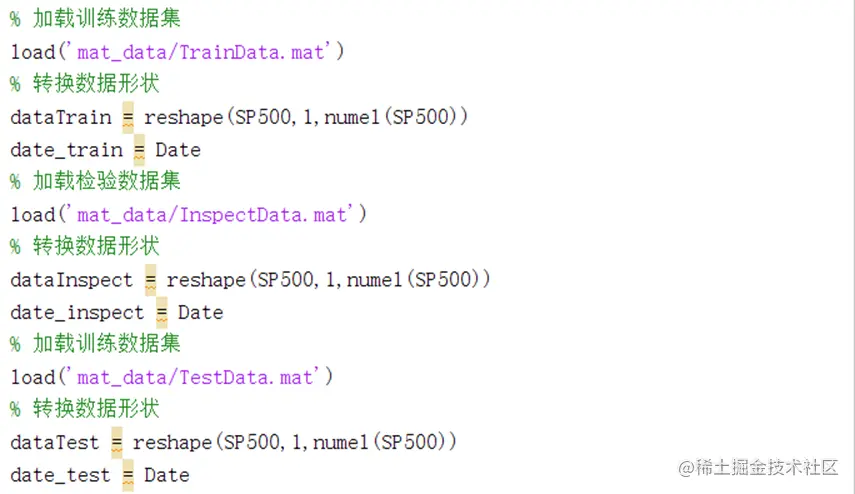Screen dimensions: 855x494
Task: Click the highlighted equals sign after dataInspect
Action: pos(150,281)
